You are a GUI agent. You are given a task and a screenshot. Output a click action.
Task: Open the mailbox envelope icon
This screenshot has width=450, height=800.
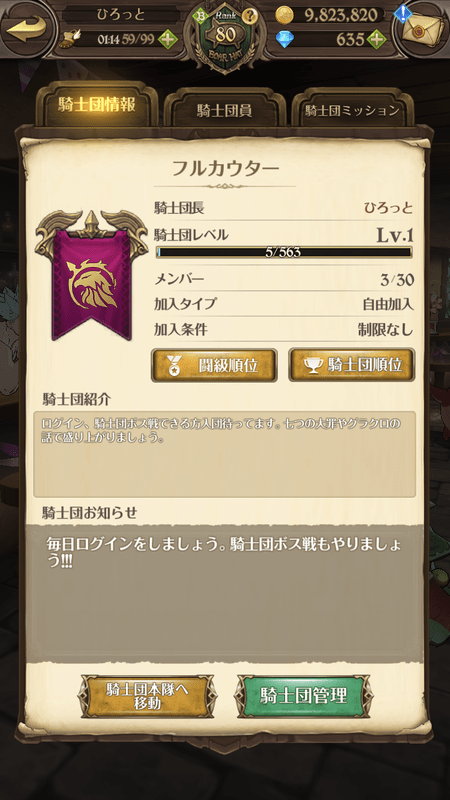(x=421, y=28)
